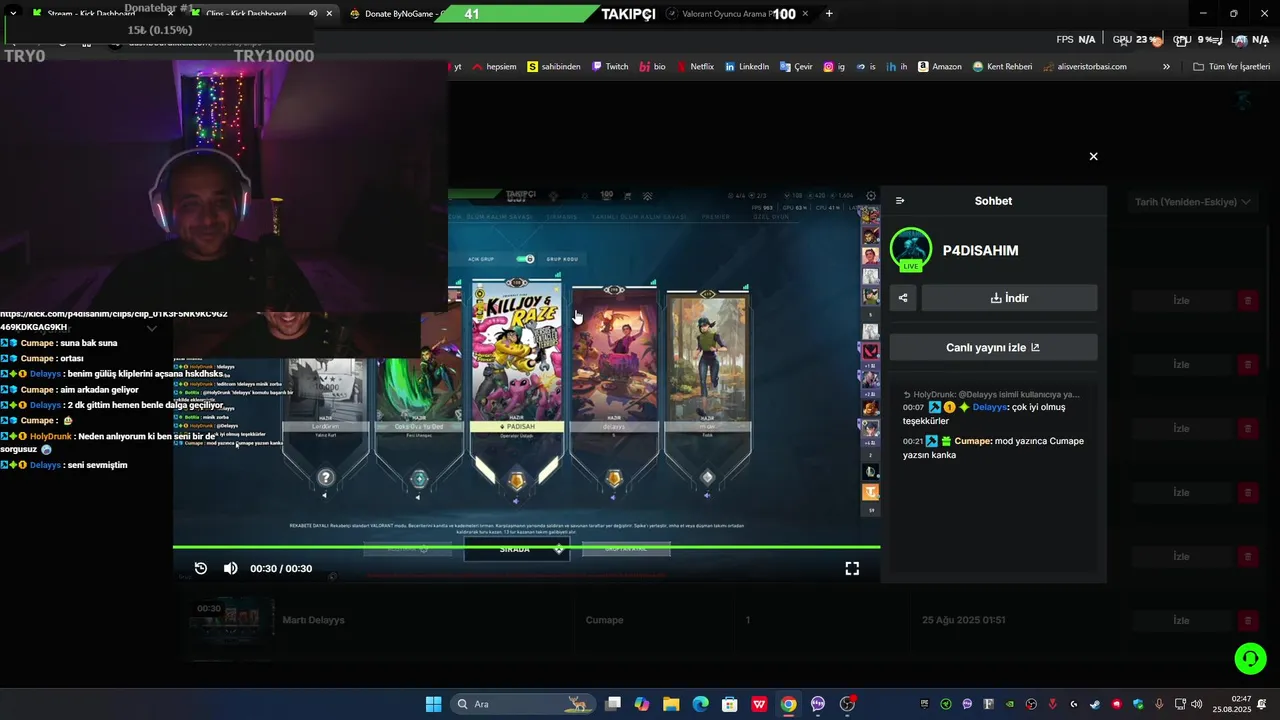The height and width of the screenshot is (720, 1280).
Task: Open the NVIDIA system tray icon
Action: tap(1010, 704)
